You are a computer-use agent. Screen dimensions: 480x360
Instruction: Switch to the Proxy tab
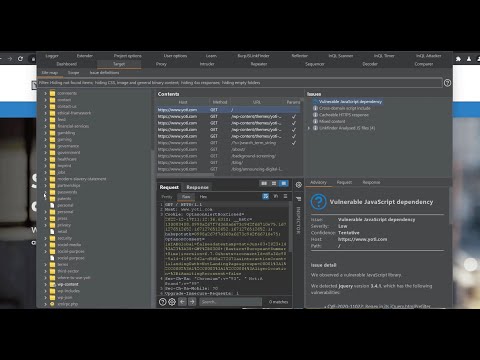pos(161,64)
